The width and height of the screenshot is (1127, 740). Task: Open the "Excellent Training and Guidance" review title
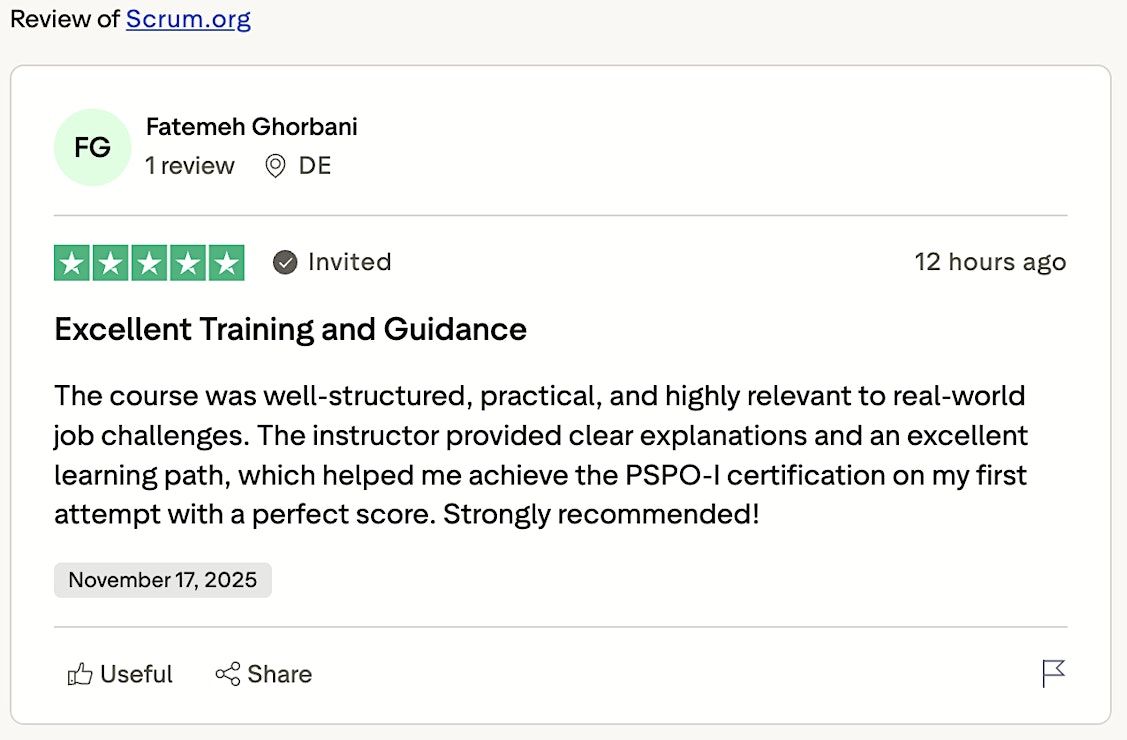290,329
